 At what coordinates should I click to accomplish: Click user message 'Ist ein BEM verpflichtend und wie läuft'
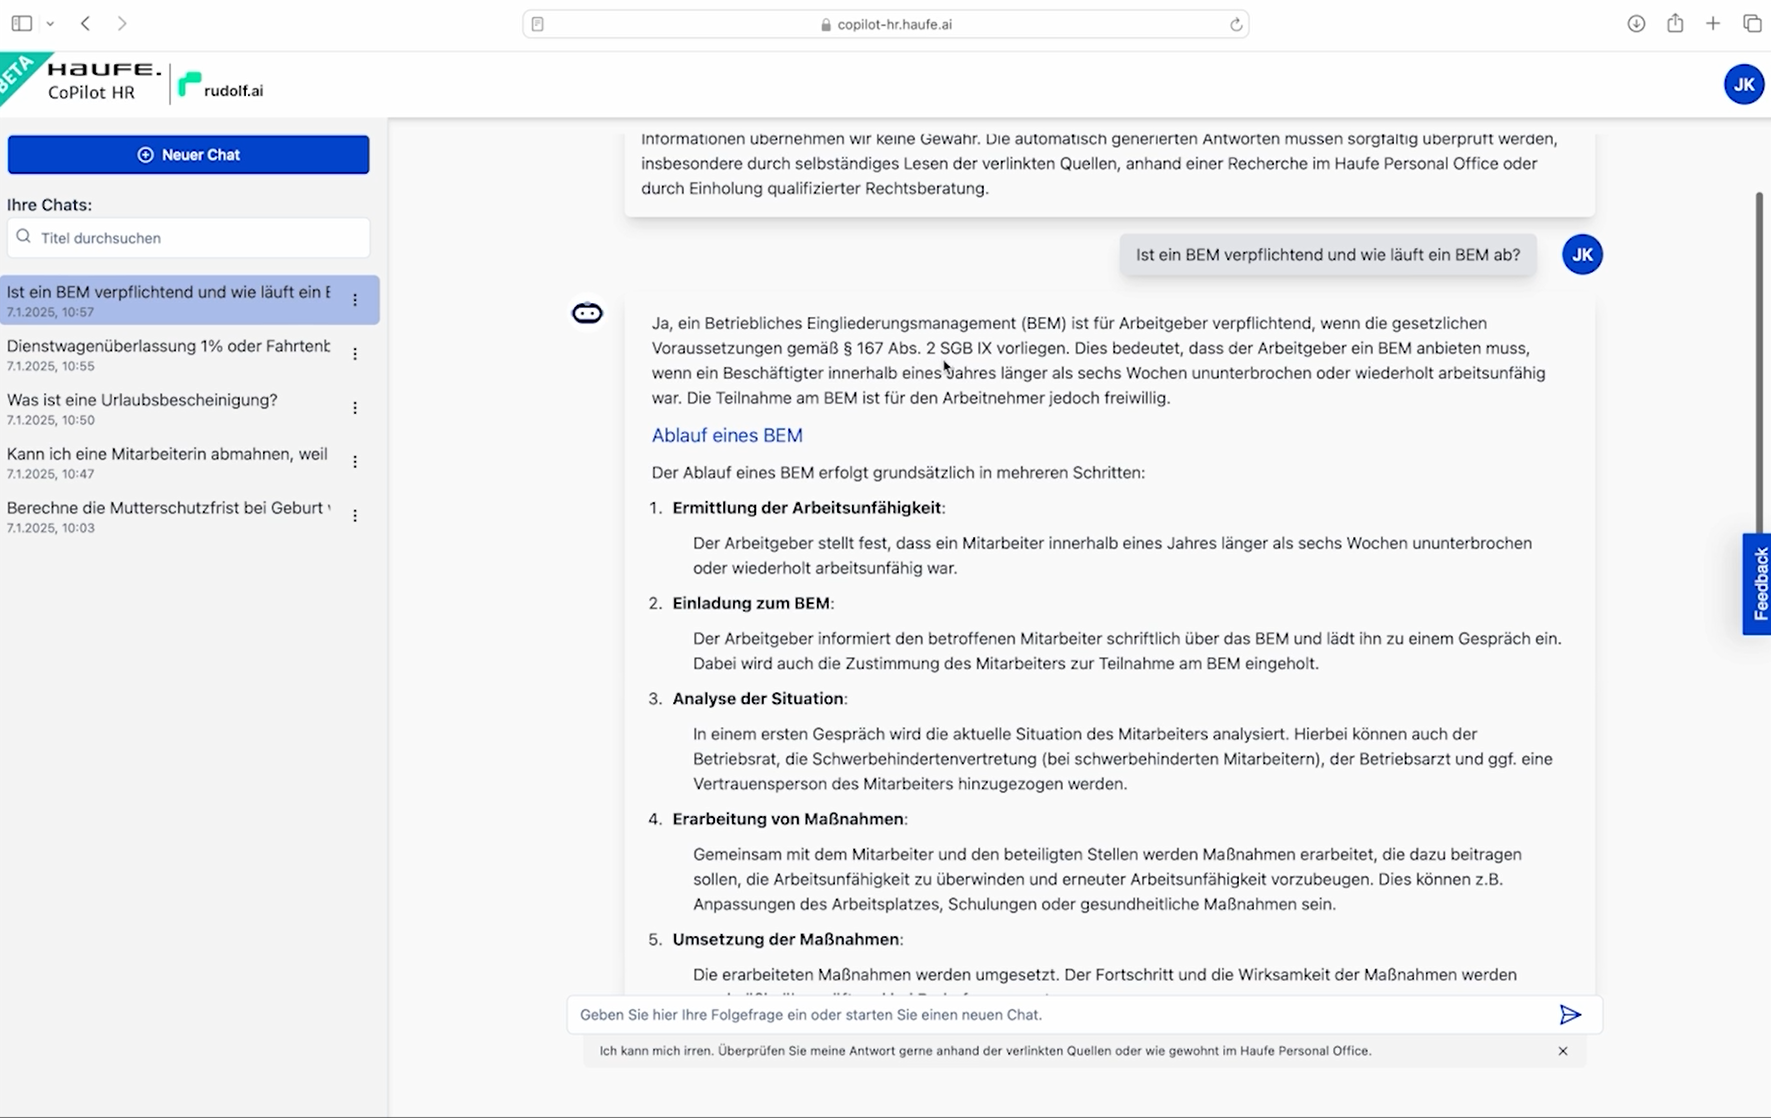point(1327,255)
